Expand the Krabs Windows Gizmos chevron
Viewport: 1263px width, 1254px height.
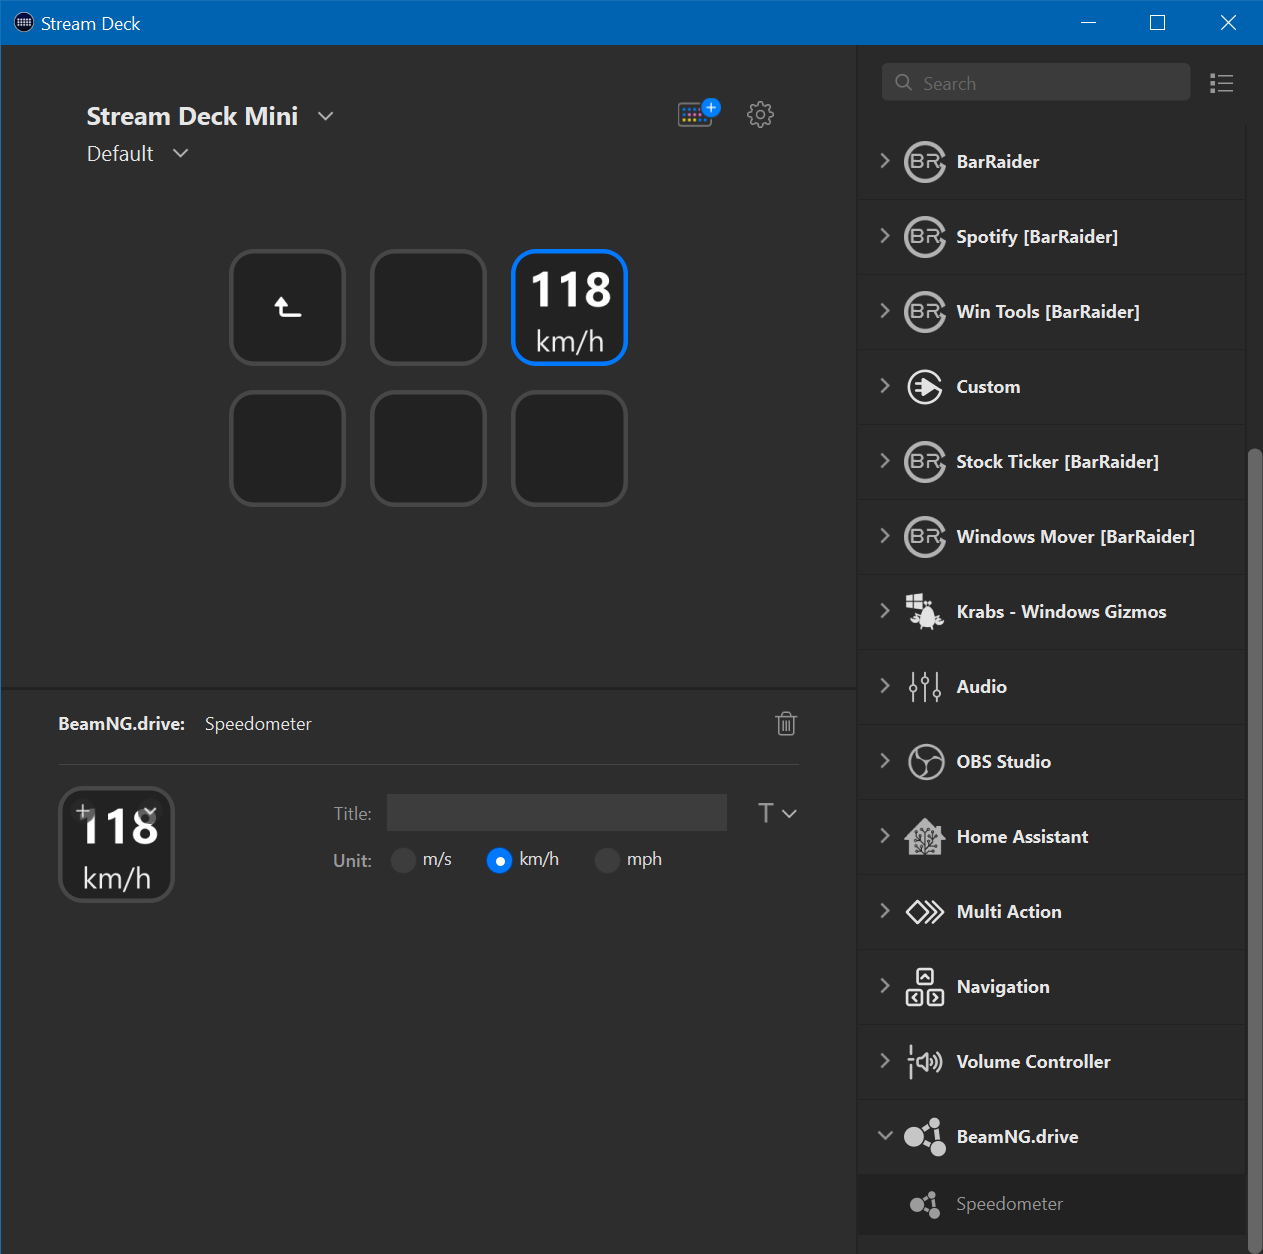885,611
